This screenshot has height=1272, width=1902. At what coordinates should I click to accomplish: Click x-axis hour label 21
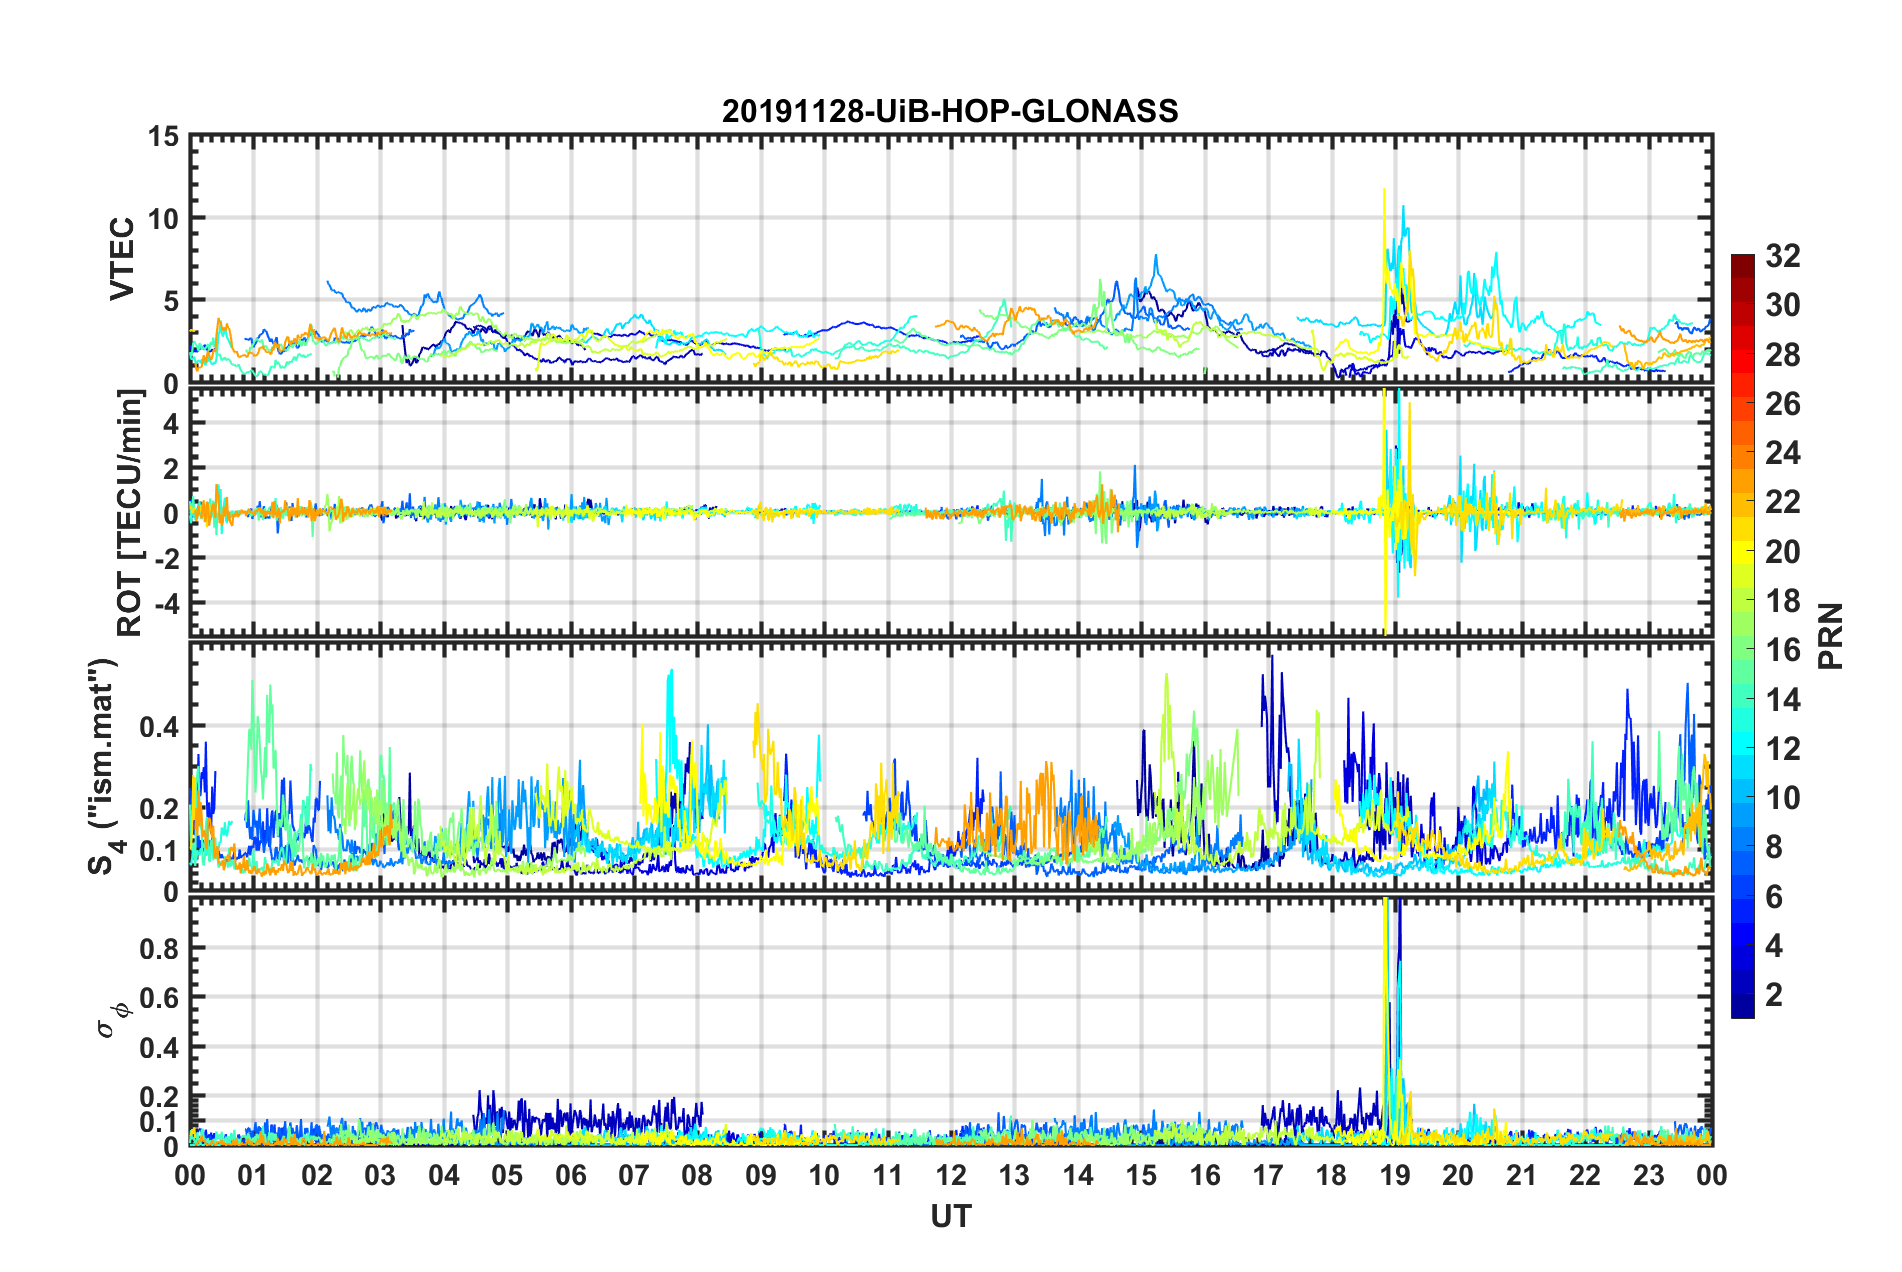[1522, 1175]
